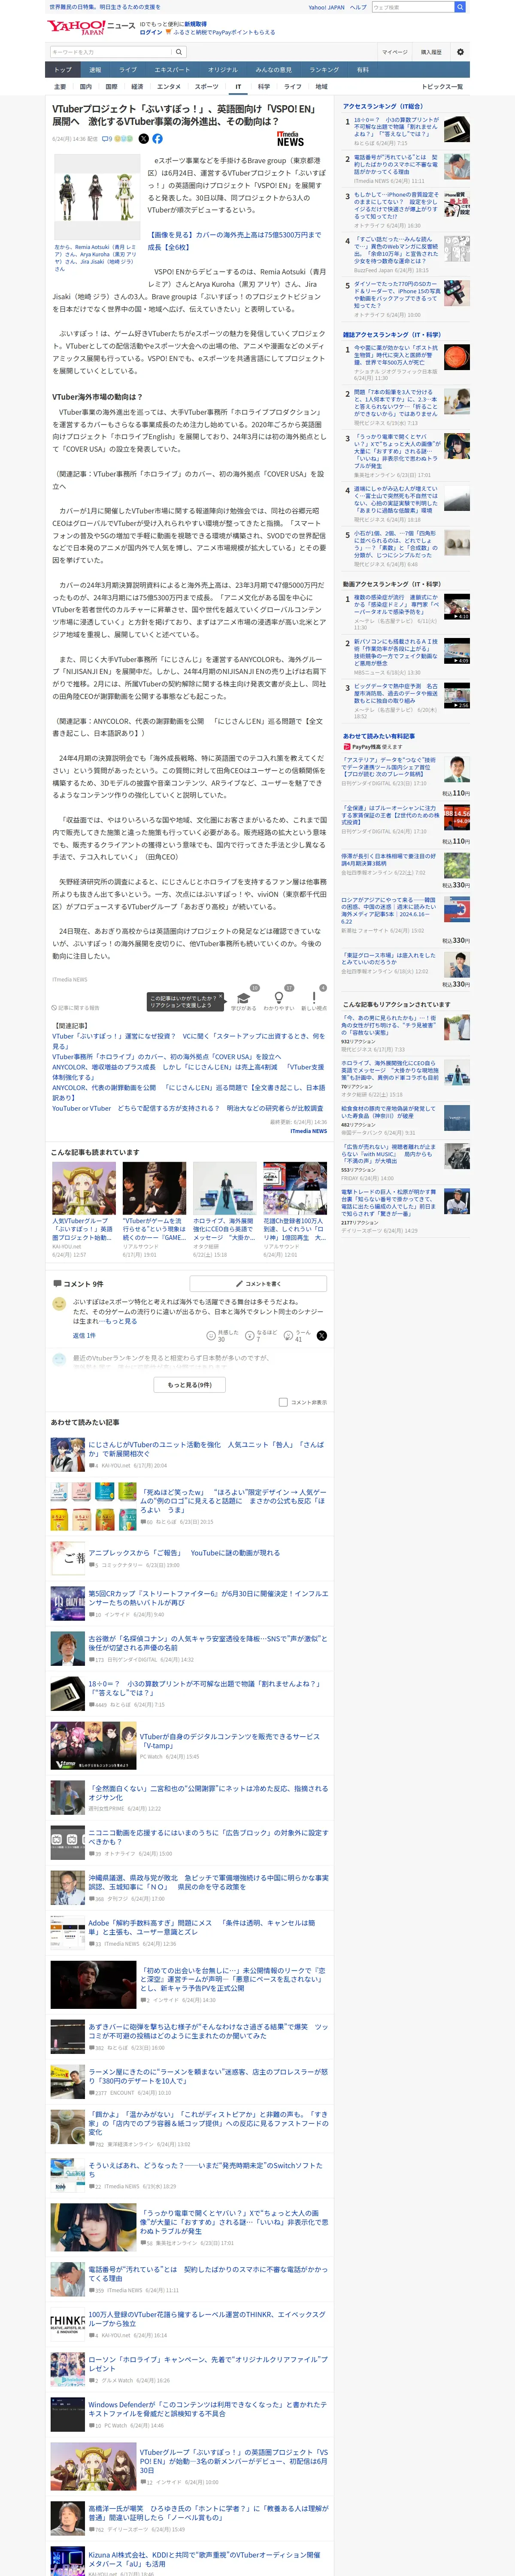Viewport: 515px width, 2576px height.
Task: Click the article comment count bubble icon
Action: pos(107,139)
